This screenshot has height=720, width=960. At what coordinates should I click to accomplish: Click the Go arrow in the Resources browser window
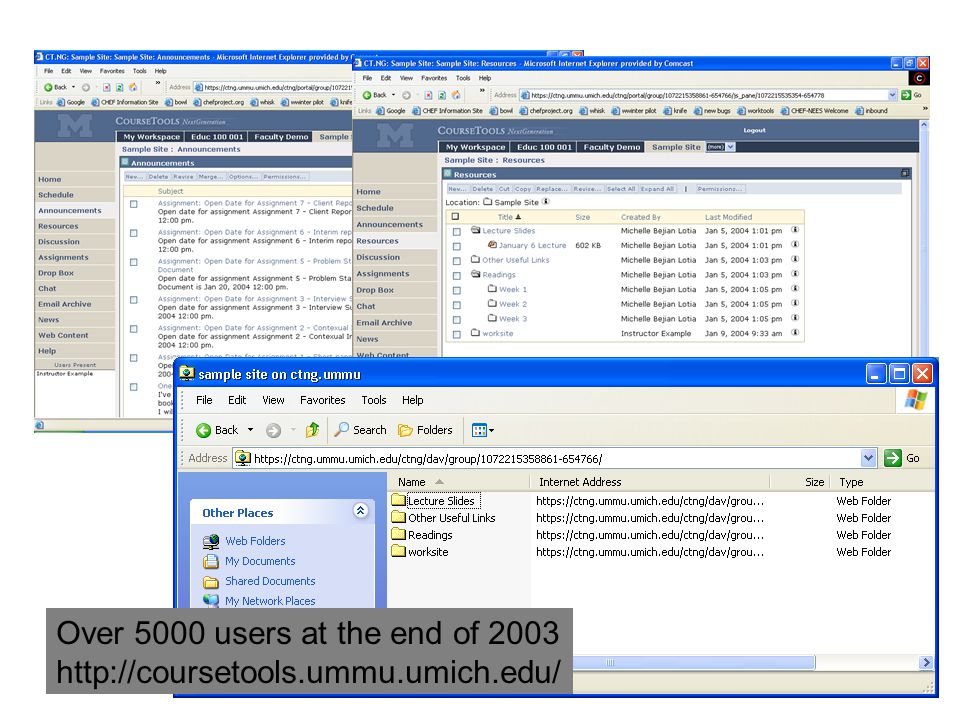pyautogui.click(x=906, y=95)
